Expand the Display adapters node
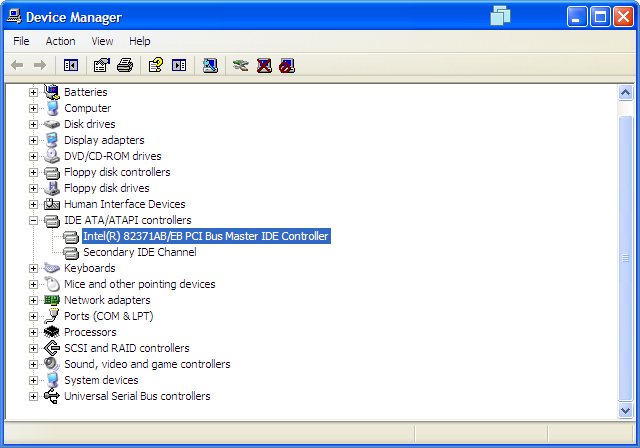 33,140
